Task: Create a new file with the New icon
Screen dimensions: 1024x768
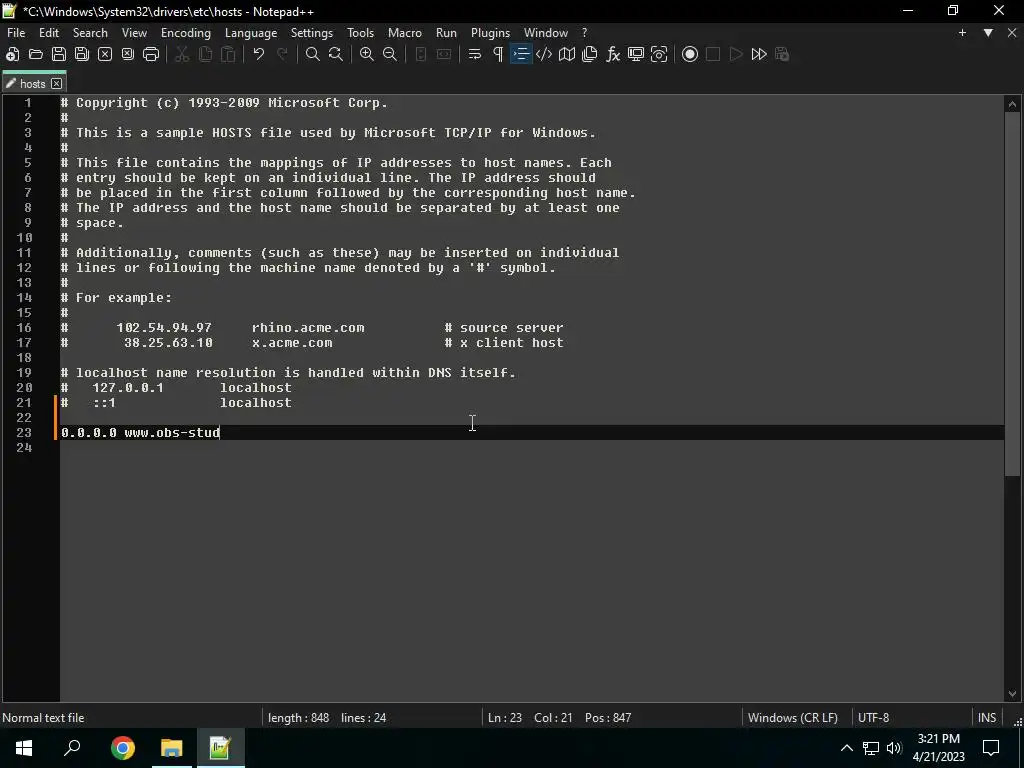Action: point(12,54)
